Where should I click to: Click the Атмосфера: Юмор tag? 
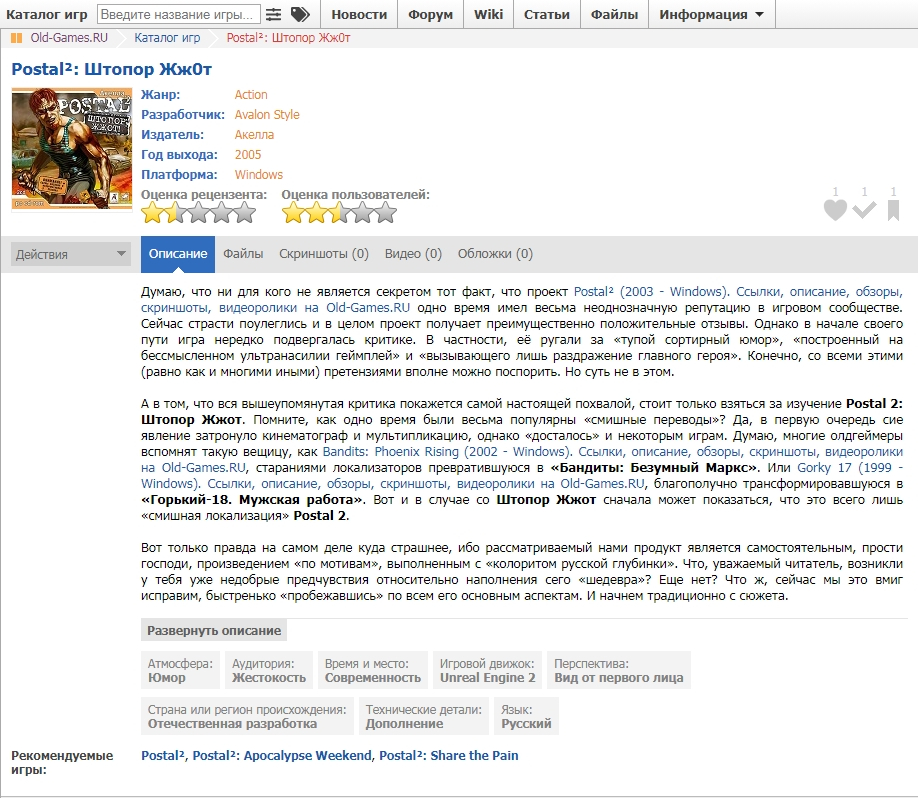click(x=180, y=670)
